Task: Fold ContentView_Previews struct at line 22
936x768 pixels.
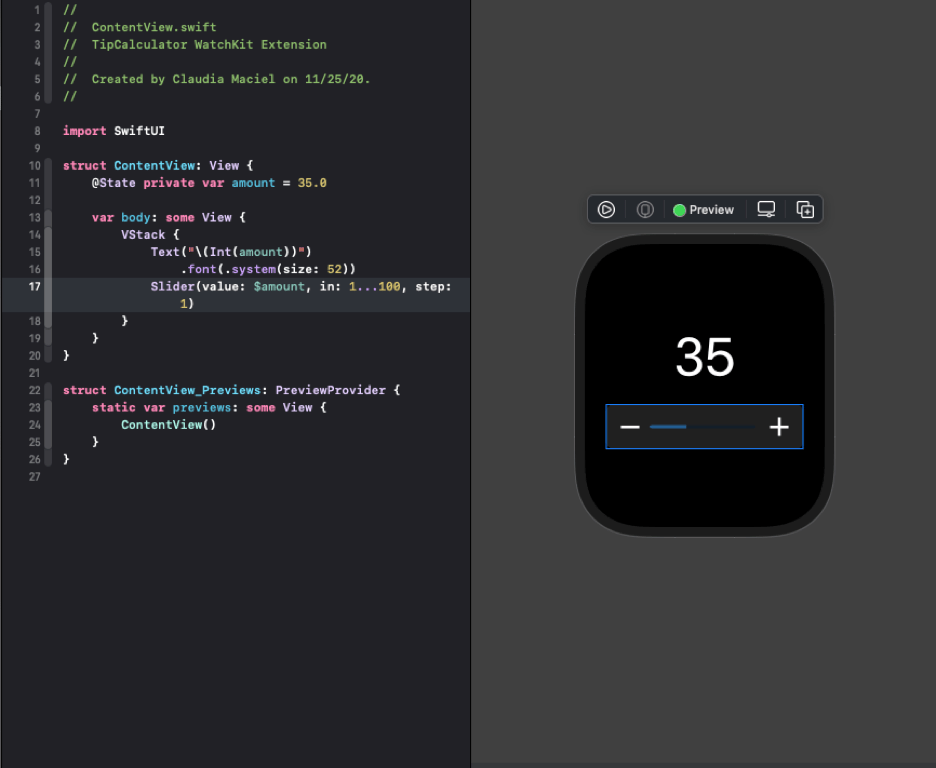Action: click(x=49, y=390)
